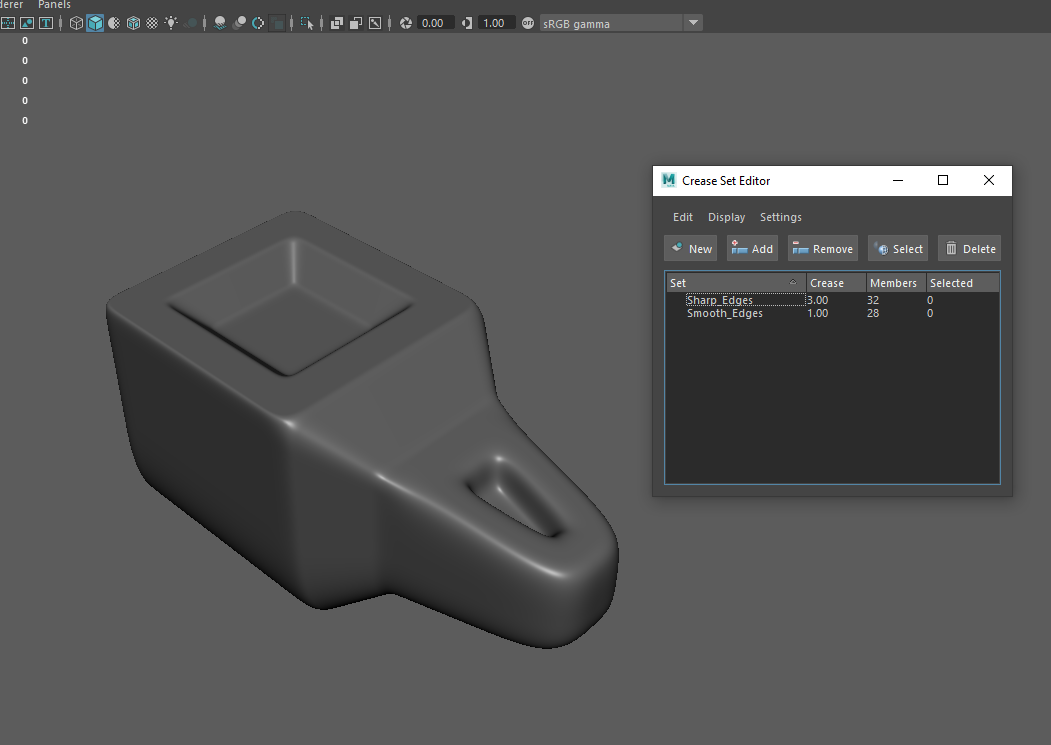
Task: Select the Smooth_Edges crease set row
Action: [x=832, y=313]
